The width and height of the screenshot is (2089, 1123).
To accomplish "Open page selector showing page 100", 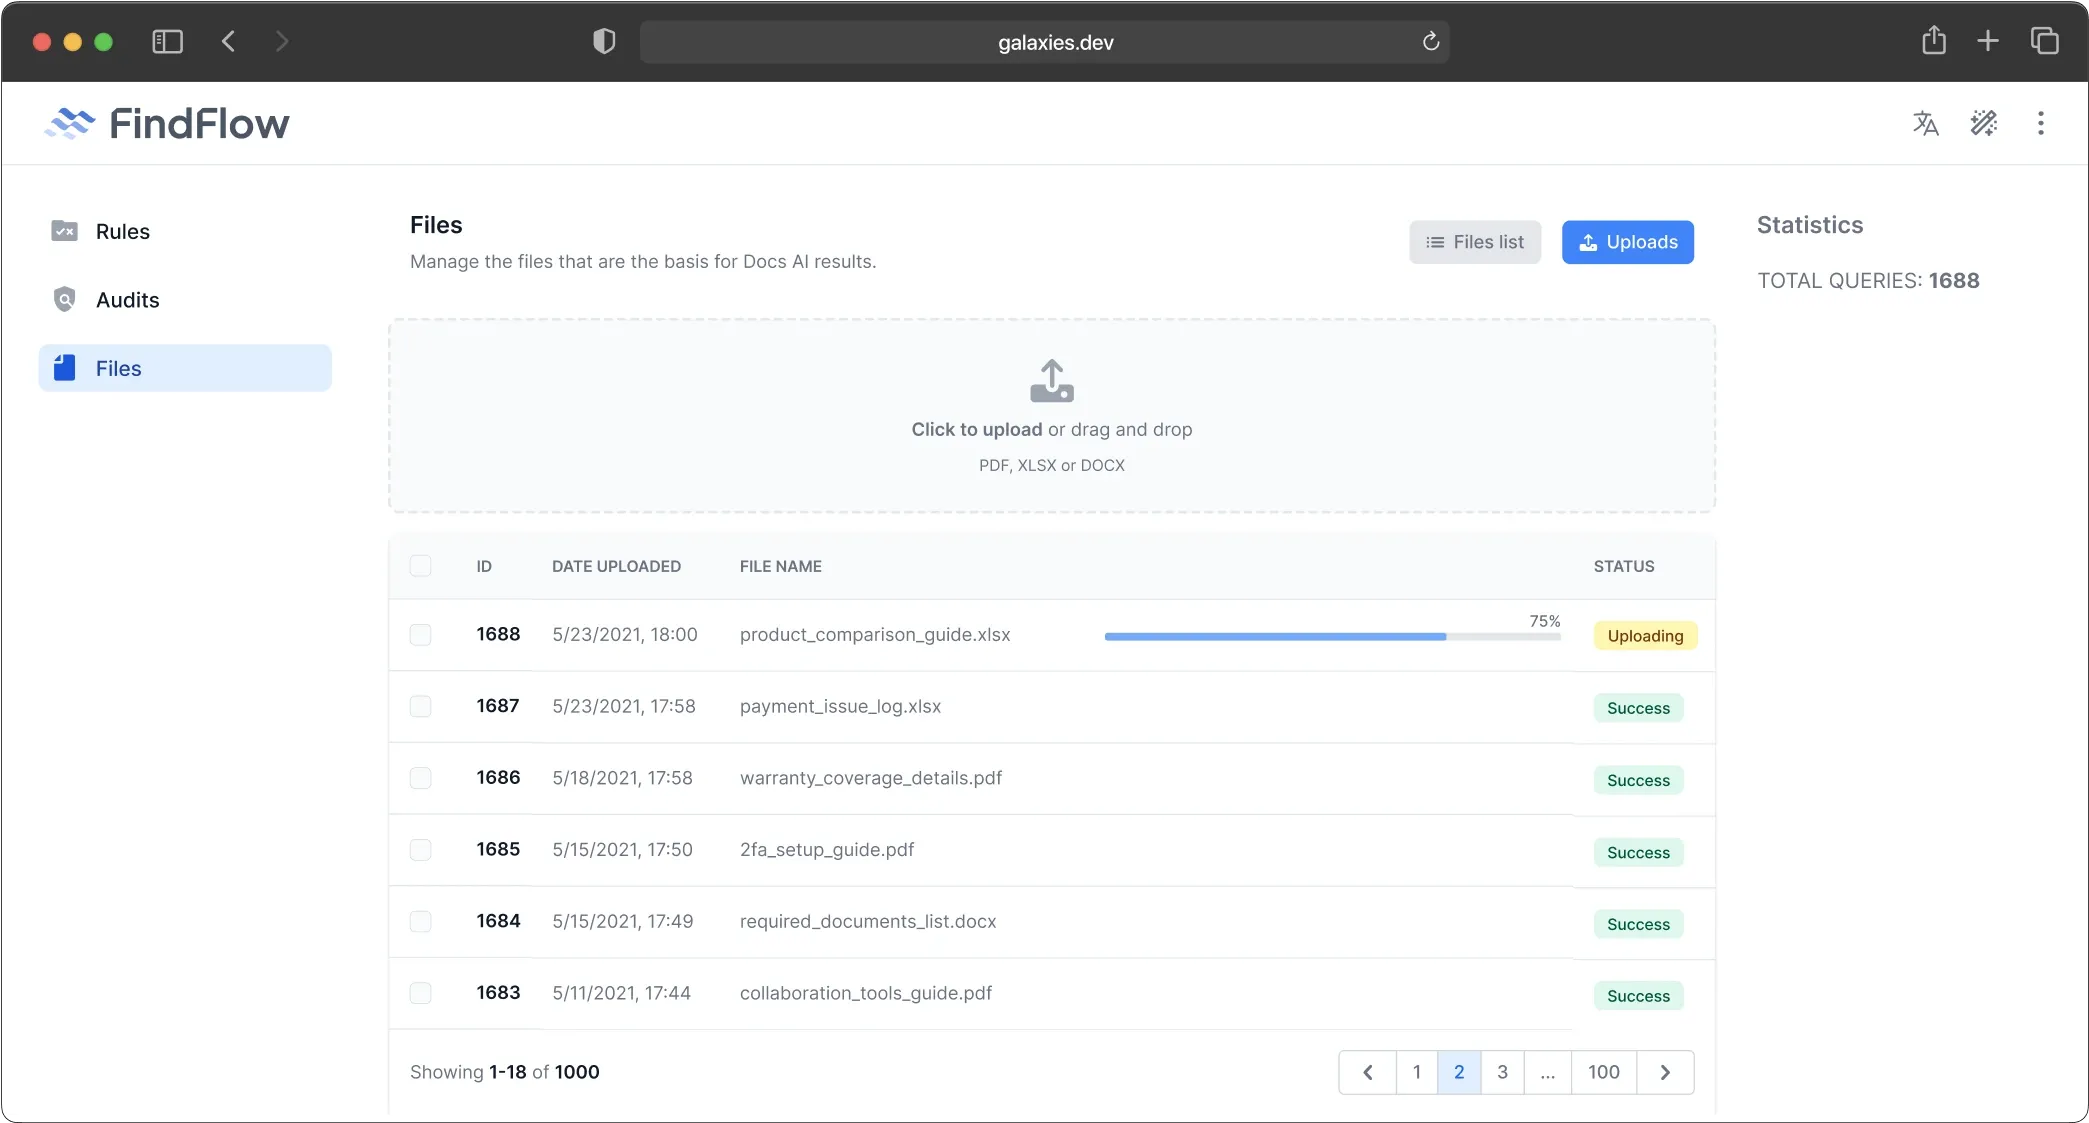I will click(1603, 1071).
